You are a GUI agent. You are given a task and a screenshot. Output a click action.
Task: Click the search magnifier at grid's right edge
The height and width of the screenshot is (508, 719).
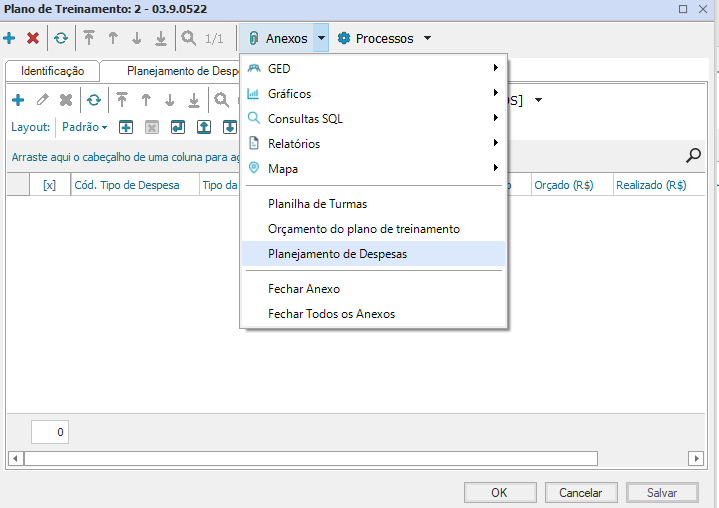click(x=693, y=155)
